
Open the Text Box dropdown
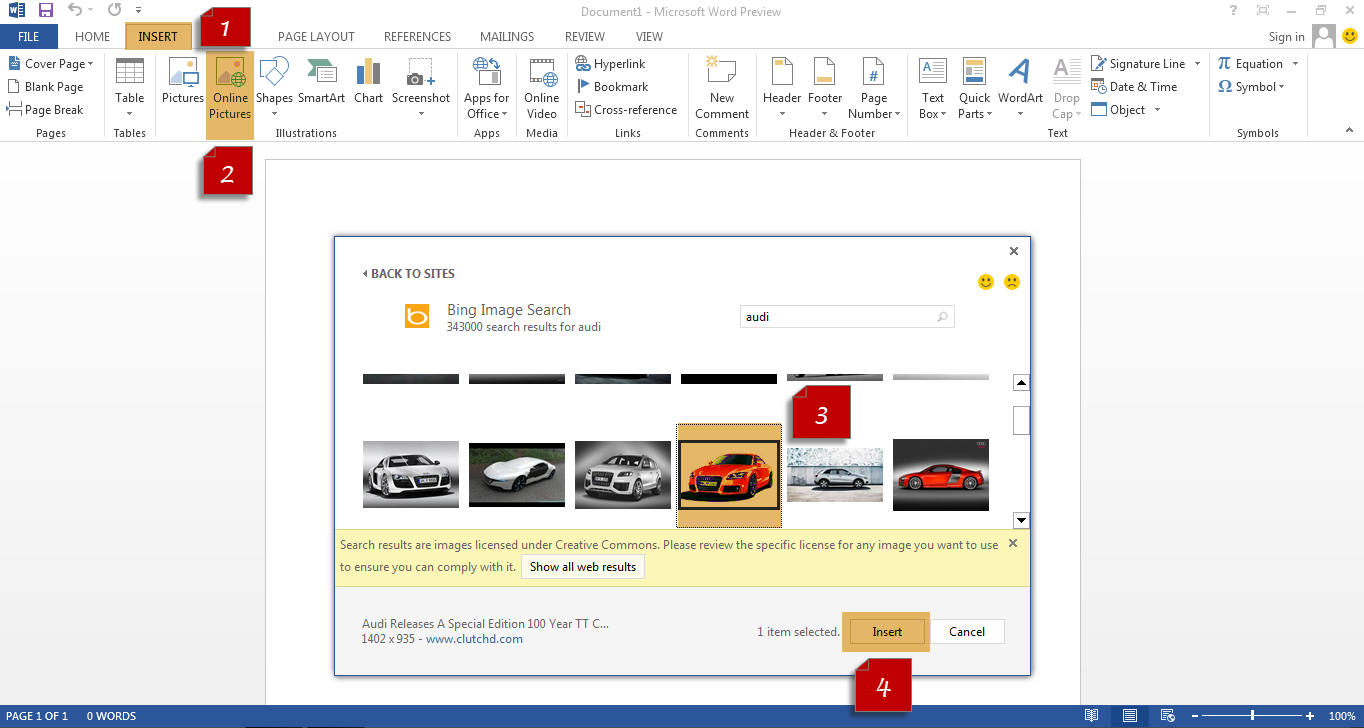[x=933, y=88]
